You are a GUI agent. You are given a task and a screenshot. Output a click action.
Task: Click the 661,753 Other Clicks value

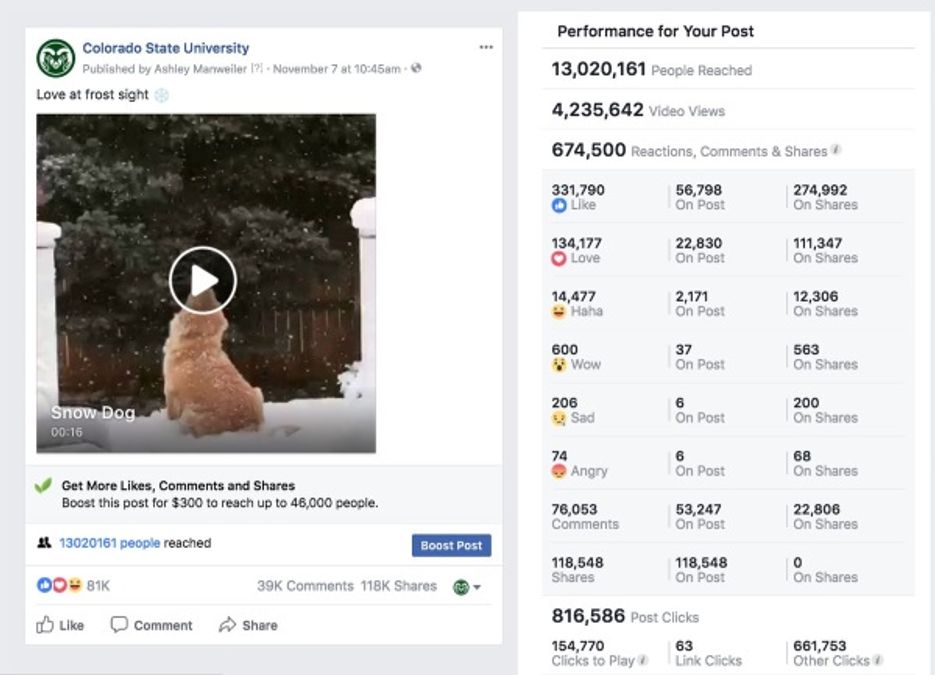coord(819,646)
